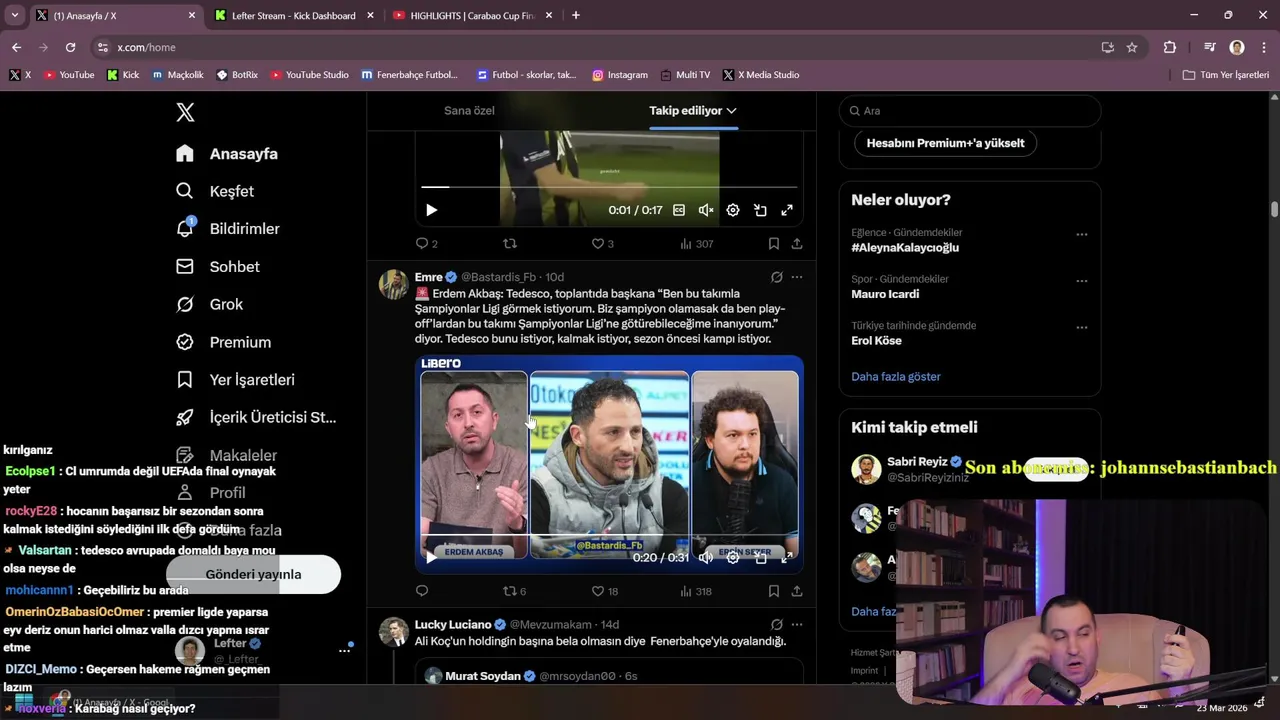Repost the top video post
This screenshot has width=1280, height=720.
(510, 243)
